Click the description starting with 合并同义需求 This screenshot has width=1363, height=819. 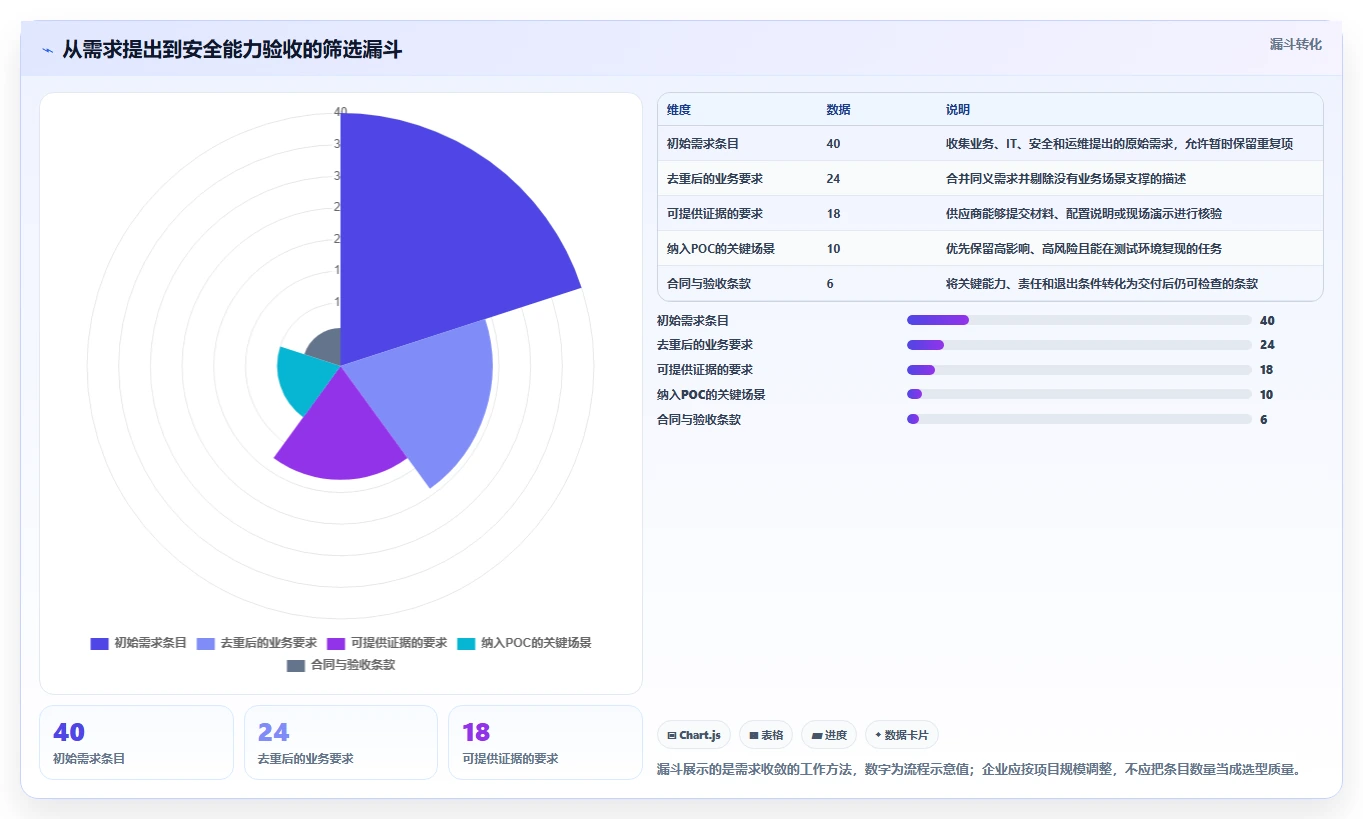point(1066,178)
